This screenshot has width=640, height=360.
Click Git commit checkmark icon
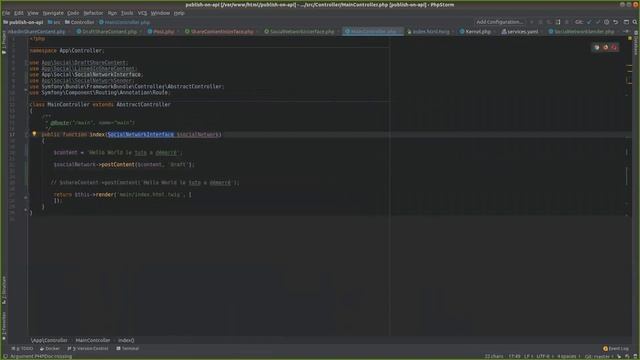coord(598,22)
